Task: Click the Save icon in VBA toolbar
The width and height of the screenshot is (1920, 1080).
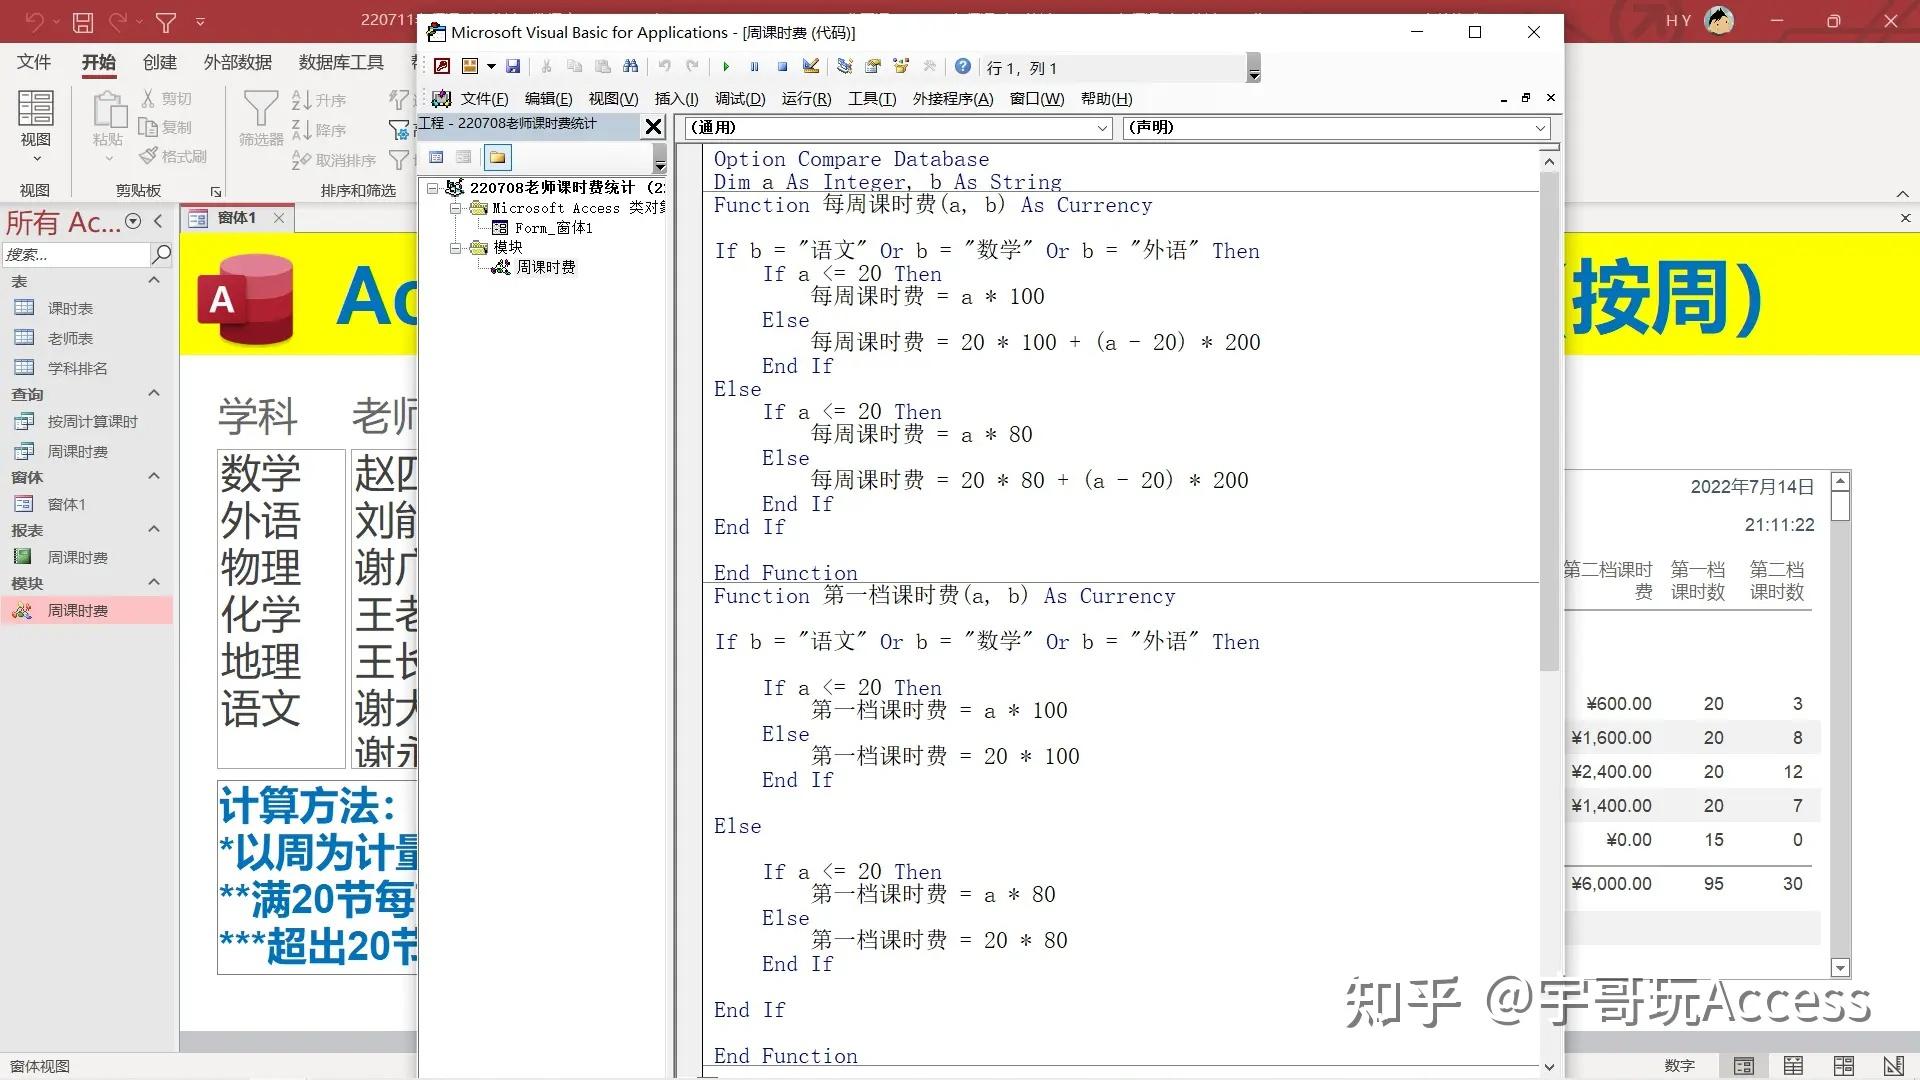Action: pos(514,67)
